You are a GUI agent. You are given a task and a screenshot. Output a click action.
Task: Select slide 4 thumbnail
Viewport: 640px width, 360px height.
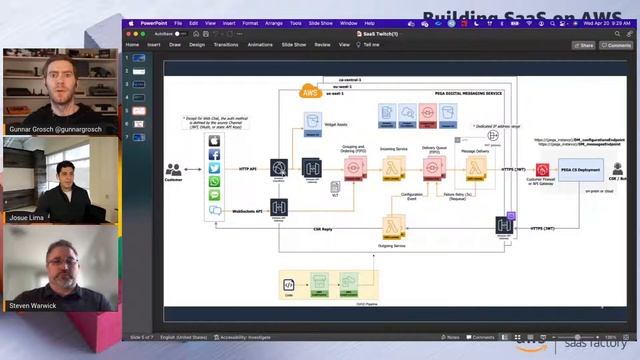[139, 98]
